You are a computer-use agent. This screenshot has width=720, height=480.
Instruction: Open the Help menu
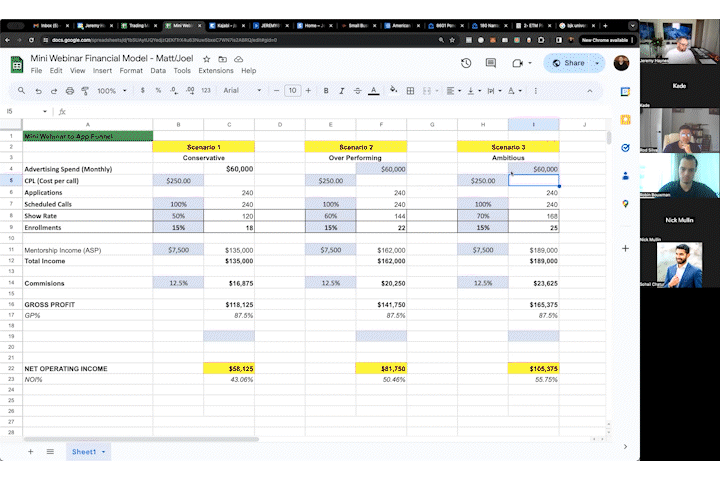coord(248,71)
